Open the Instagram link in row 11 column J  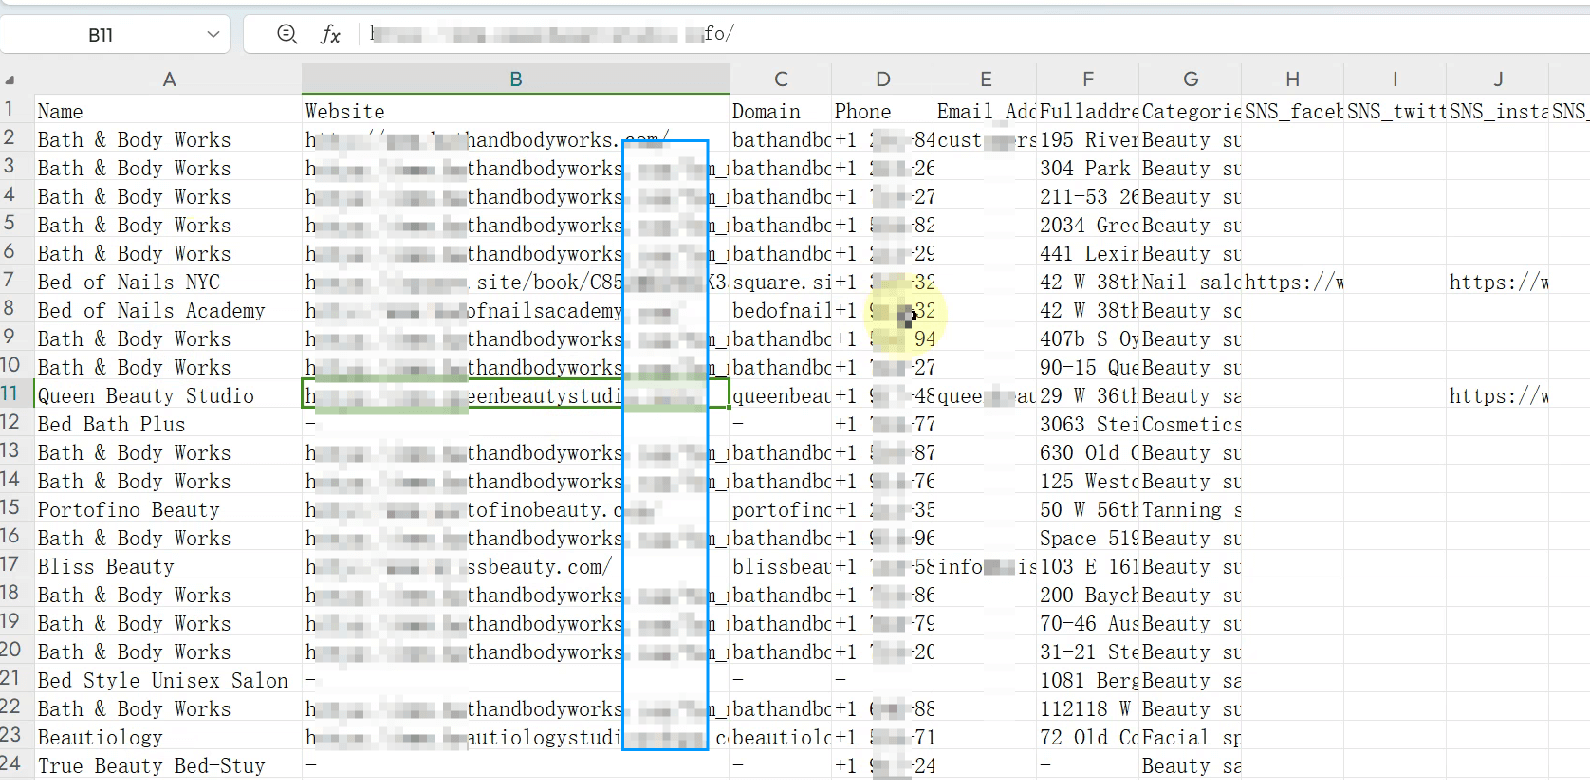pos(1498,396)
